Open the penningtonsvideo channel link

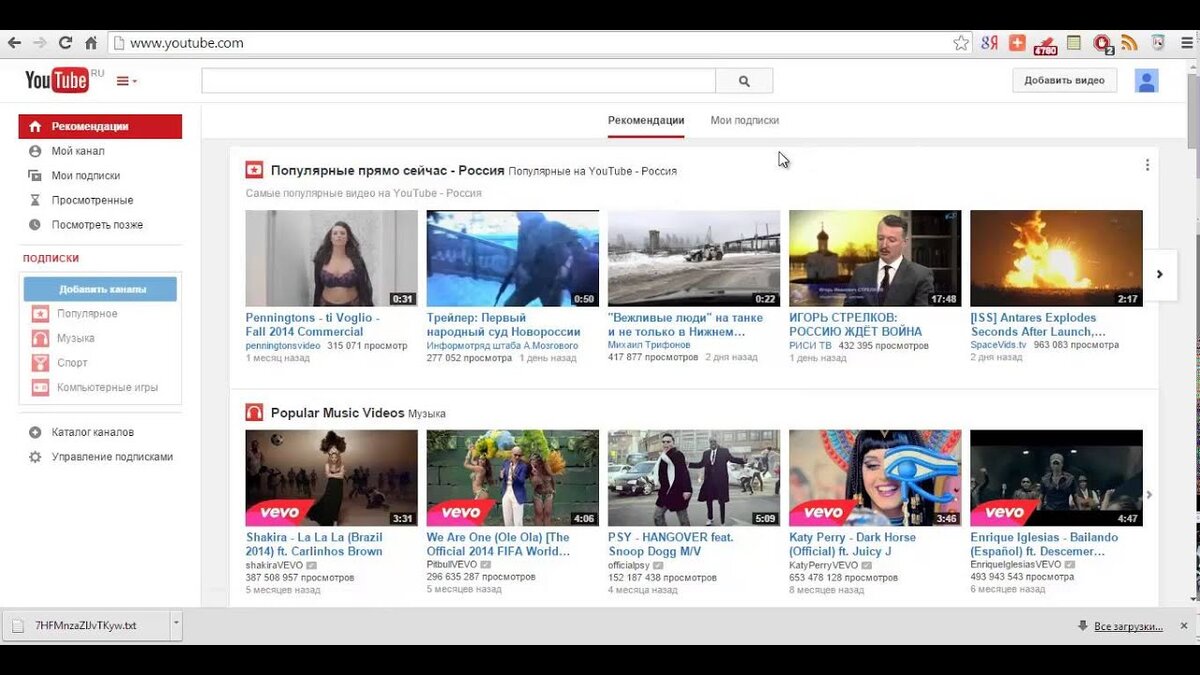pyautogui.click(x=283, y=346)
